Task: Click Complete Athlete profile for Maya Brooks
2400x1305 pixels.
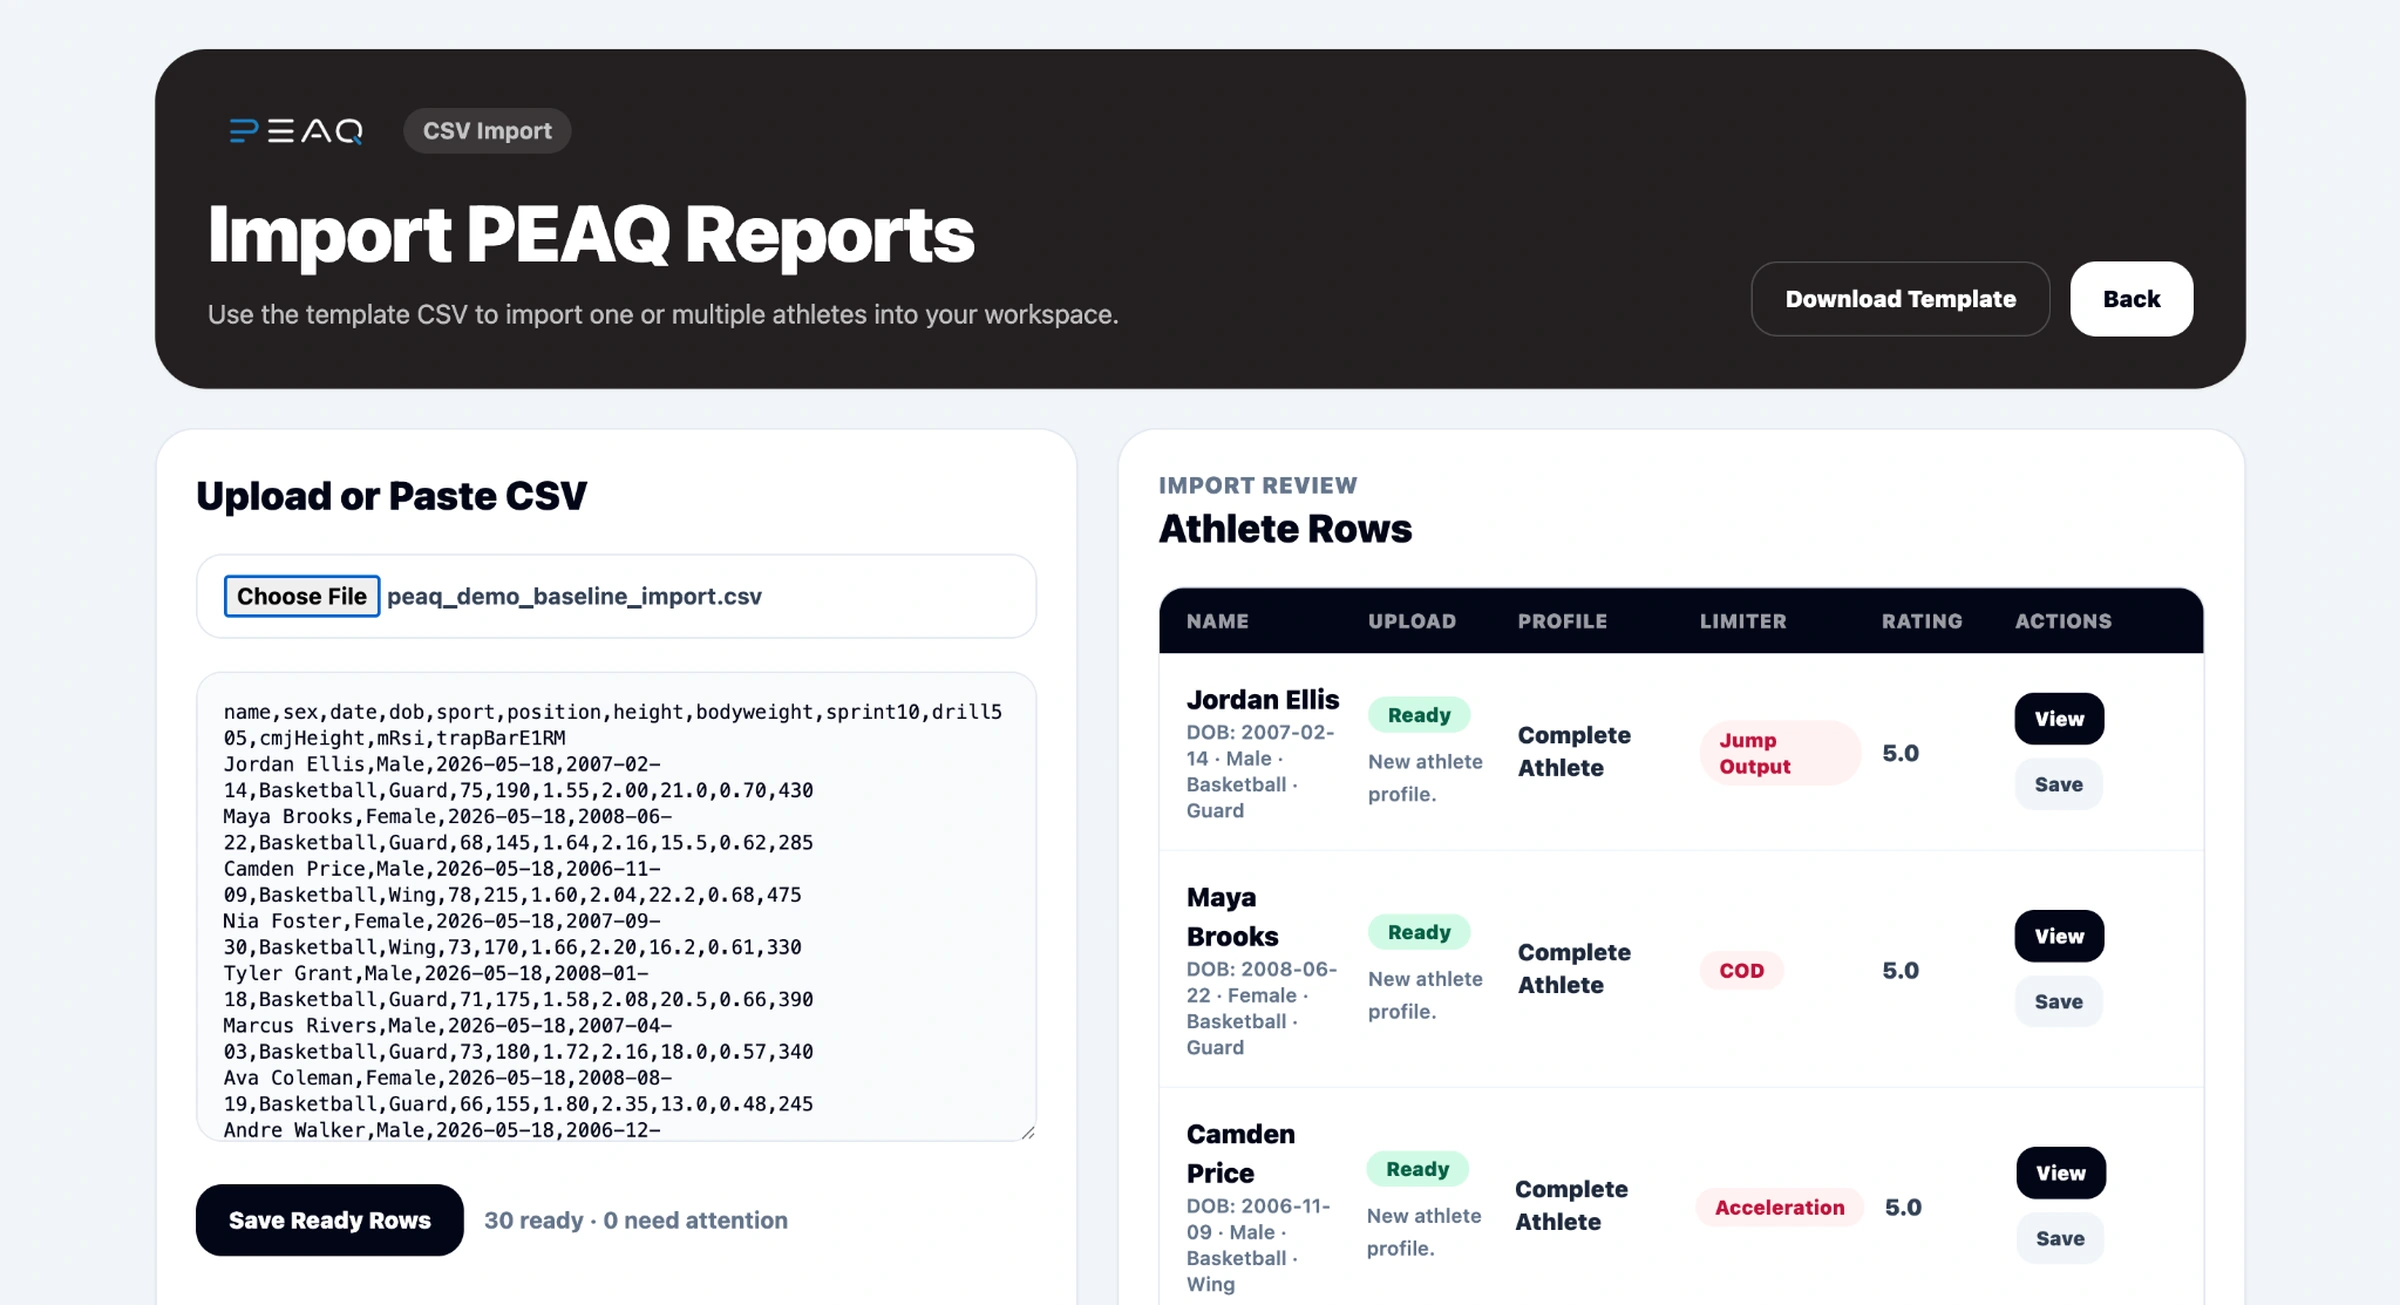Action: pos(1574,968)
